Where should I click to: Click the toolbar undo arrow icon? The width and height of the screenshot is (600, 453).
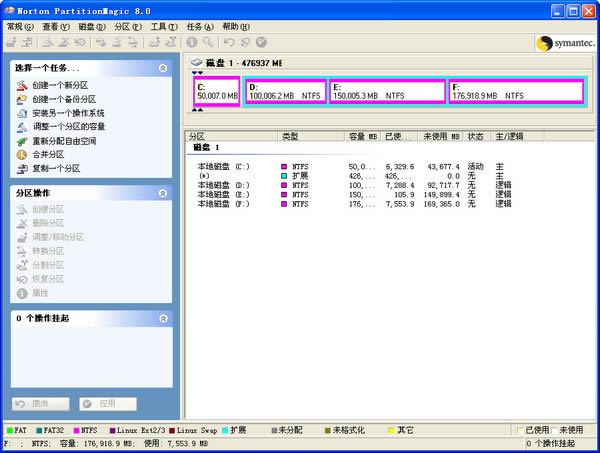[229, 42]
